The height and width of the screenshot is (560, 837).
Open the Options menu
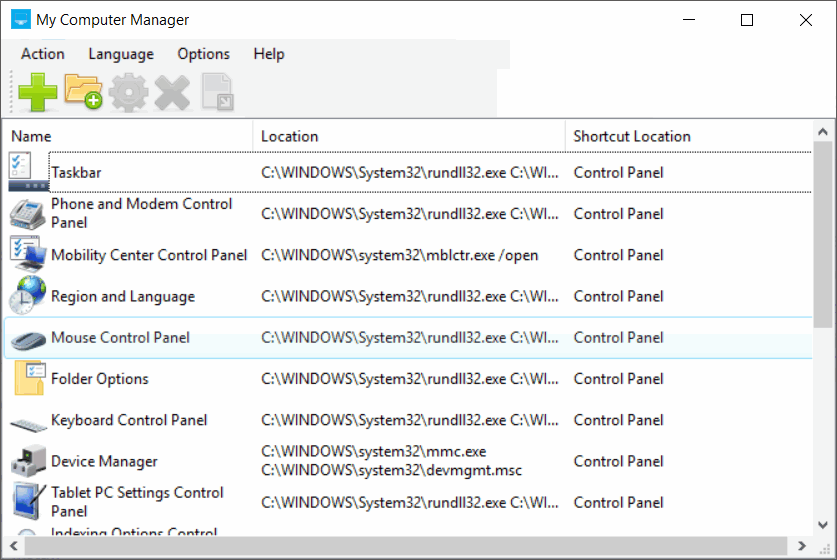(x=204, y=54)
